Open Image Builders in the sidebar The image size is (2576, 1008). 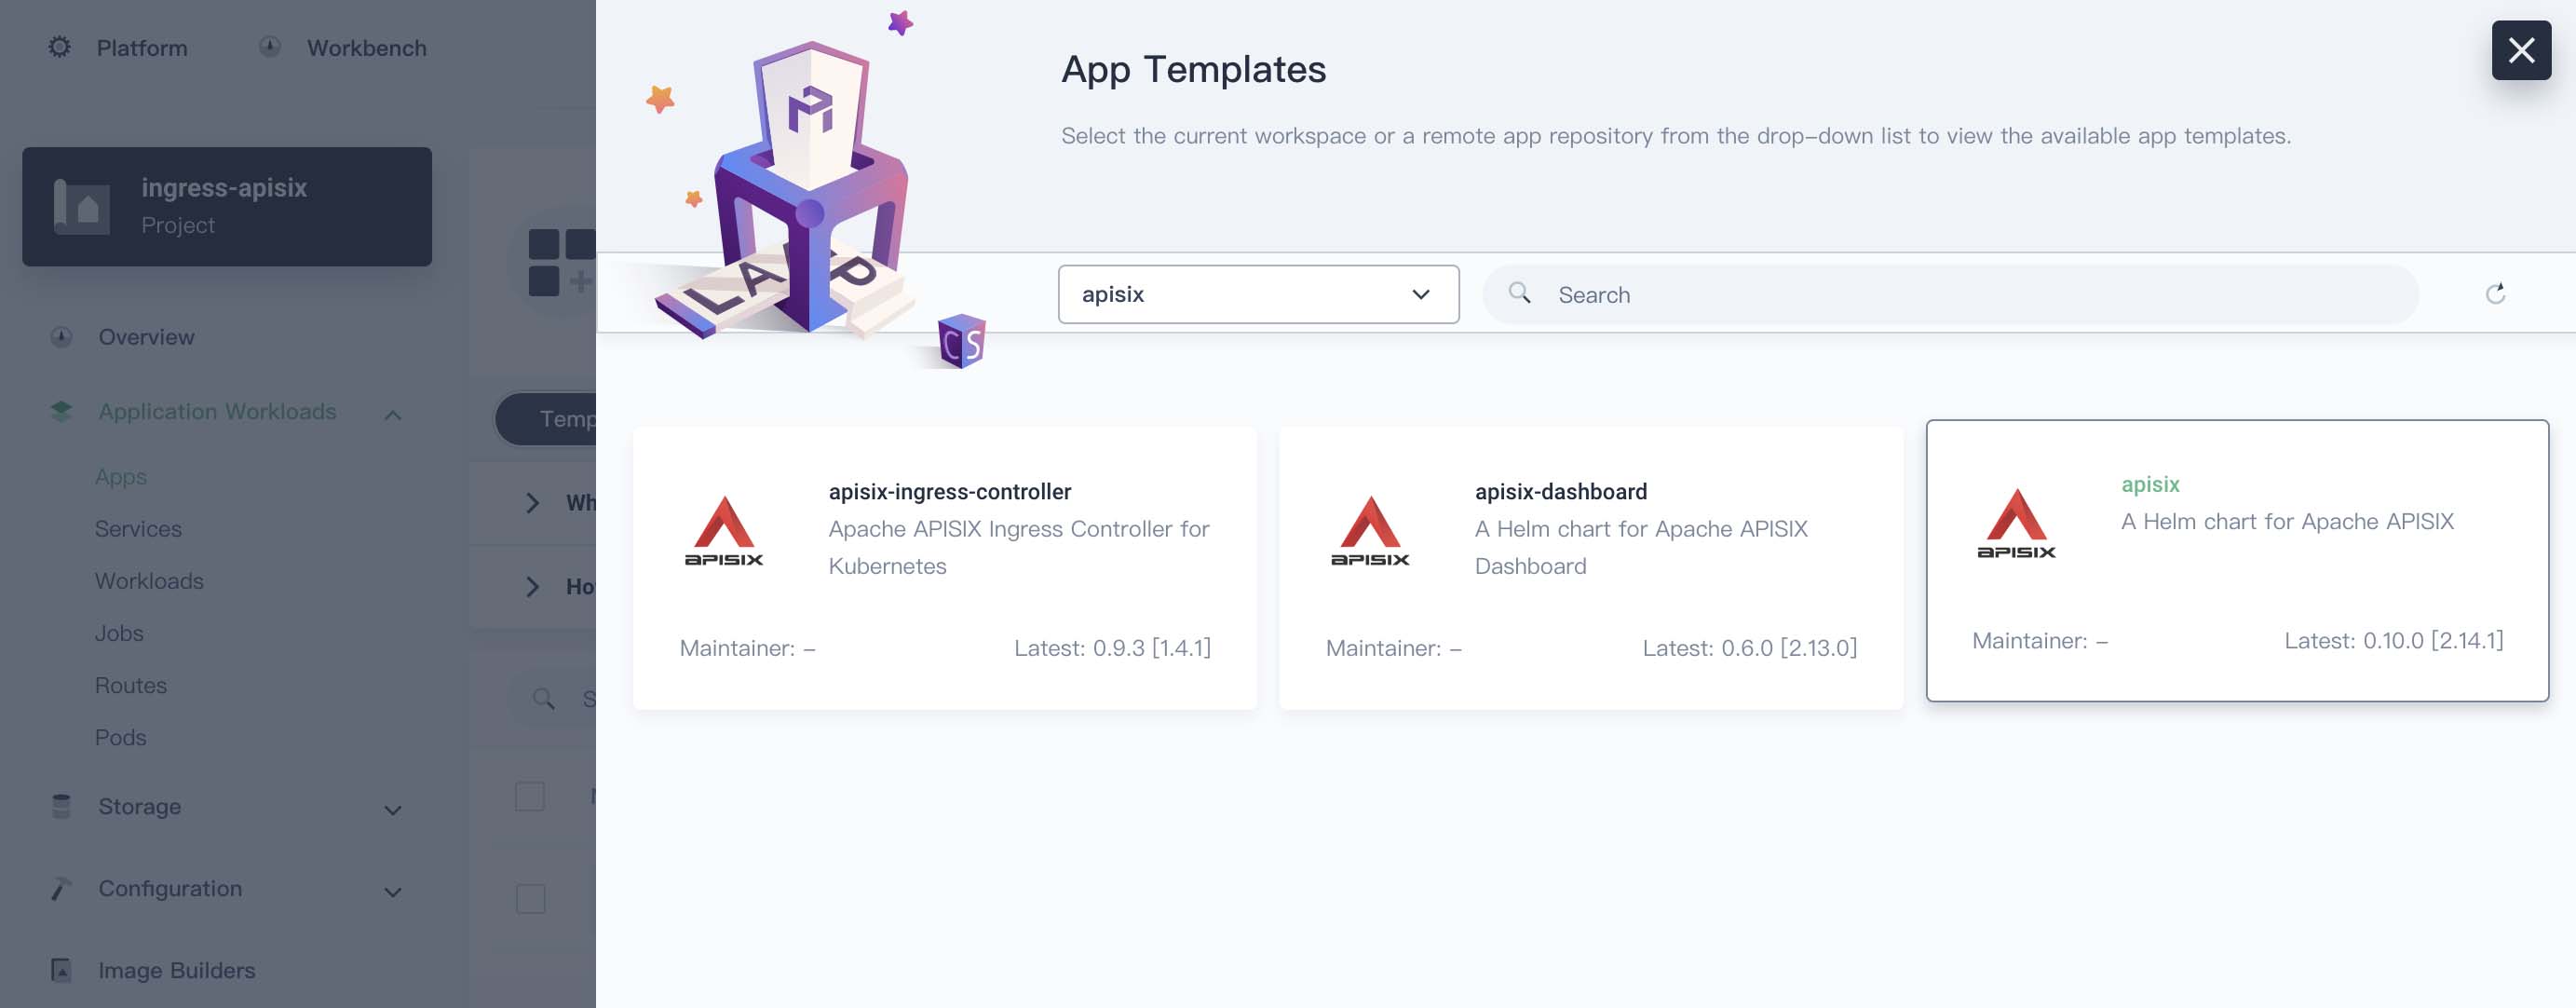point(176,970)
